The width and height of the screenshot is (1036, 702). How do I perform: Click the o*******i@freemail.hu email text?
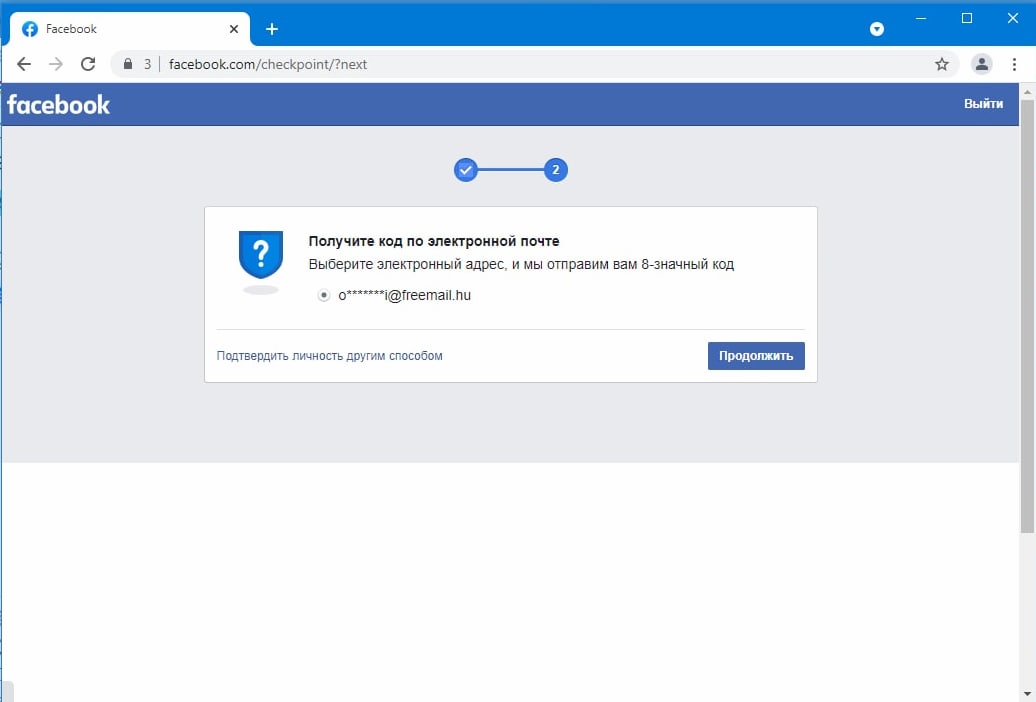pyautogui.click(x=404, y=295)
